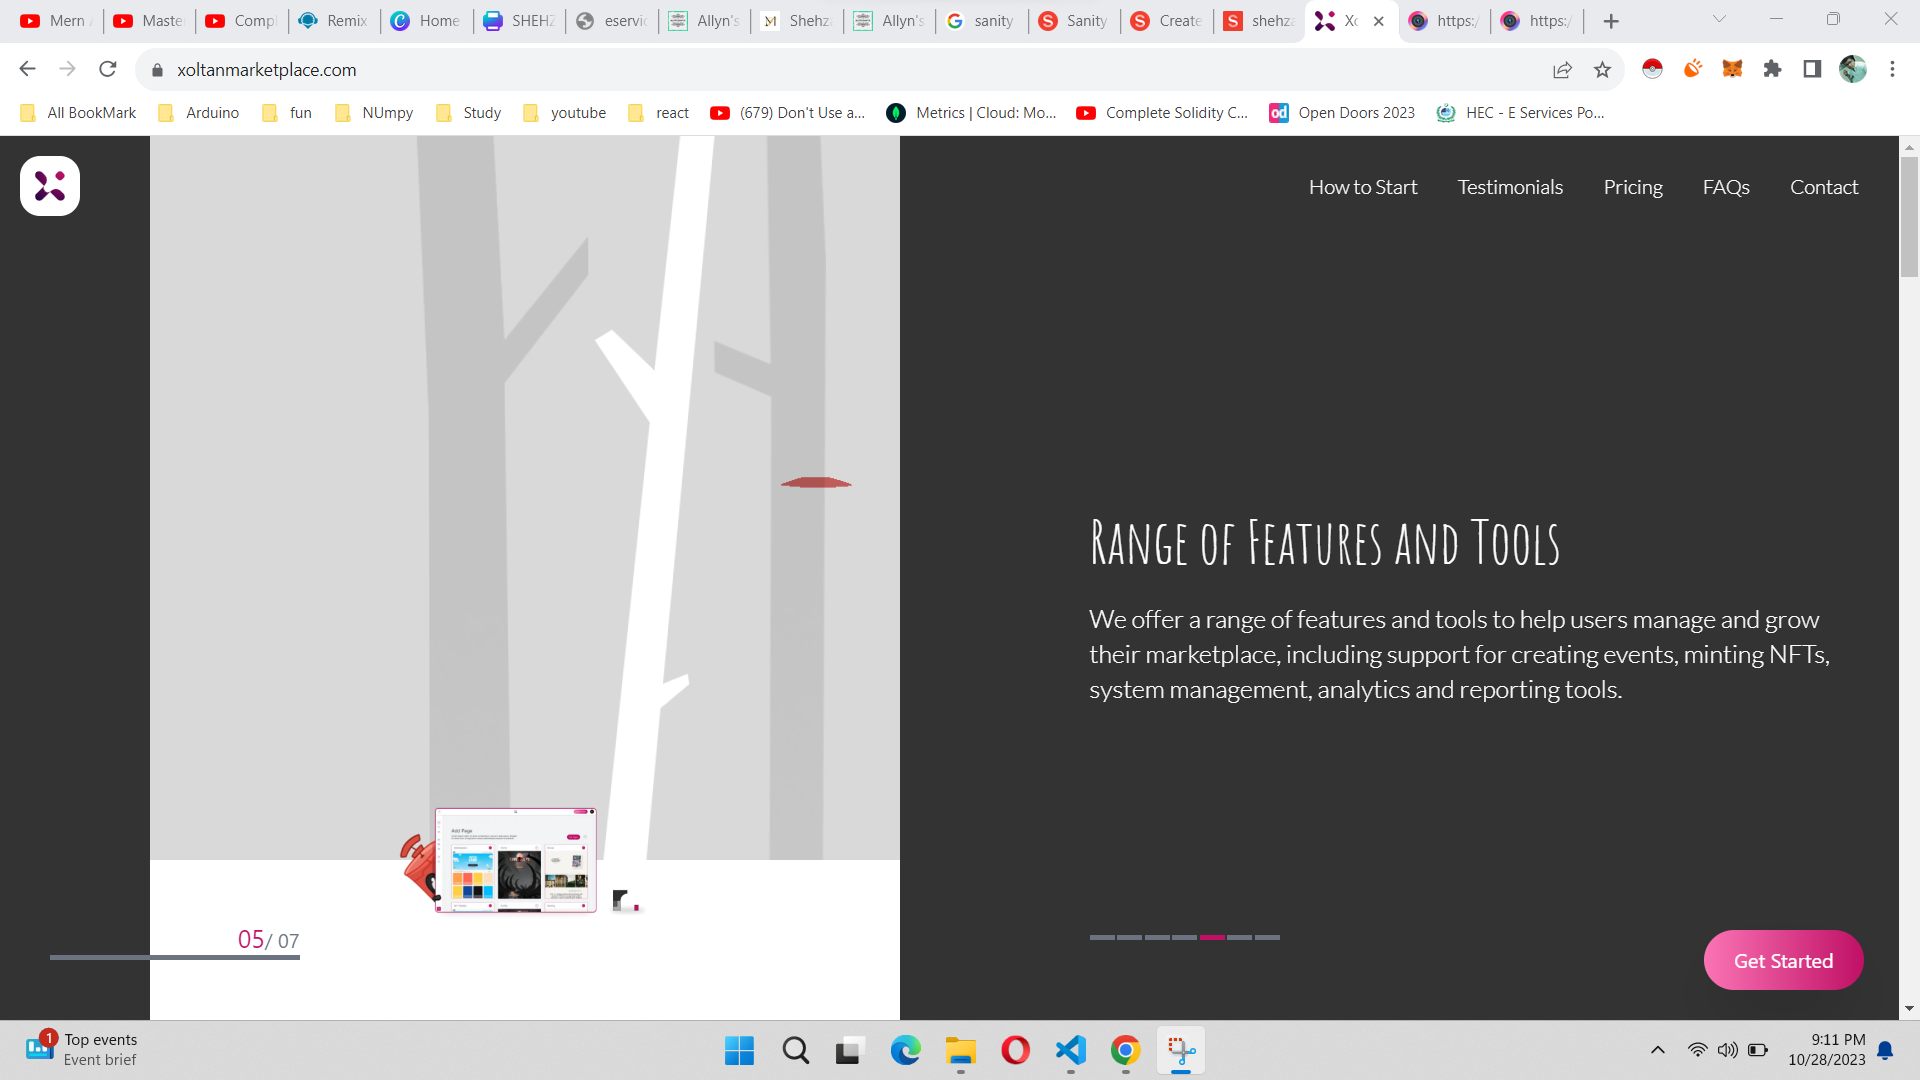The height and width of the screenshot is (1080, 1920).
Task: Go to Testimonials section
Action: click(1510, 187)
